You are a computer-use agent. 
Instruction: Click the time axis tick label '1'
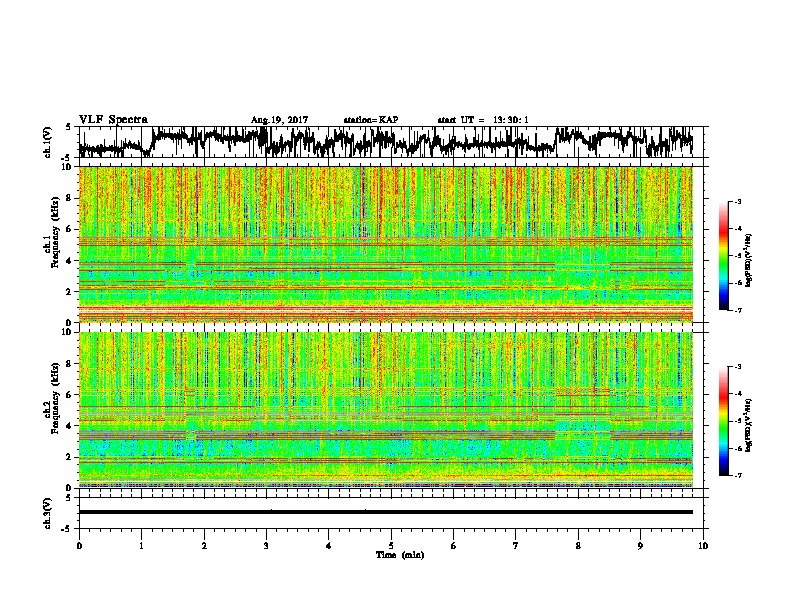click(x=141, y=546)
